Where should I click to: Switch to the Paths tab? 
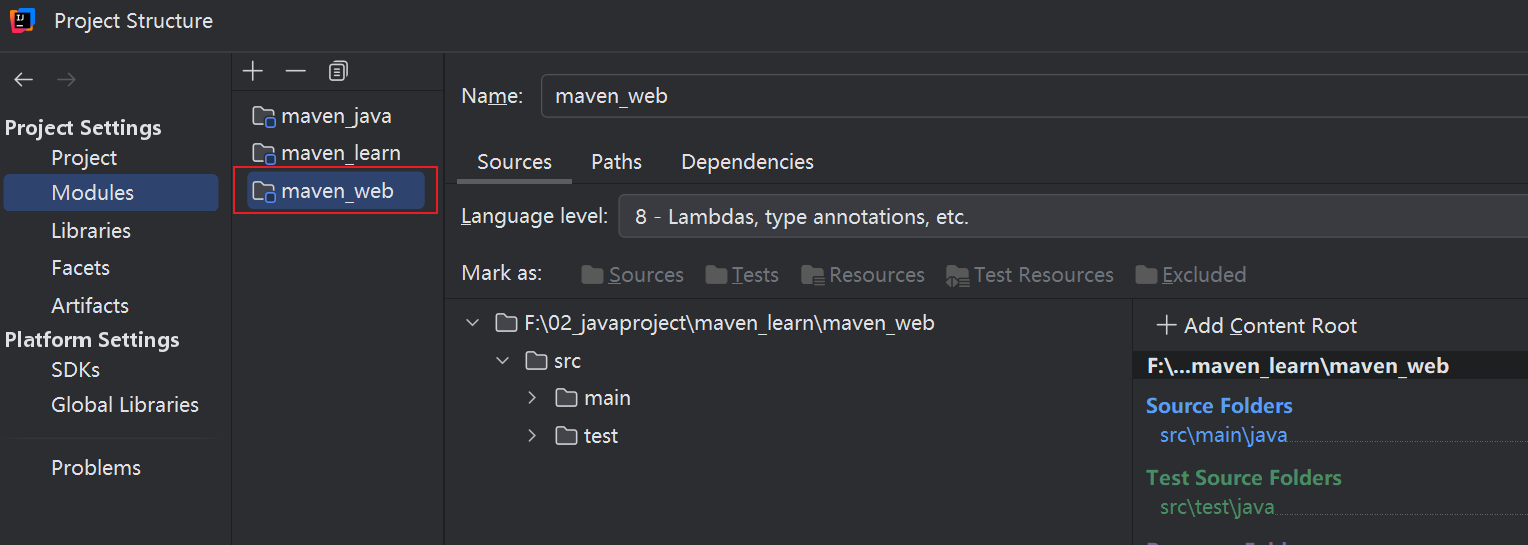(616, 162)
